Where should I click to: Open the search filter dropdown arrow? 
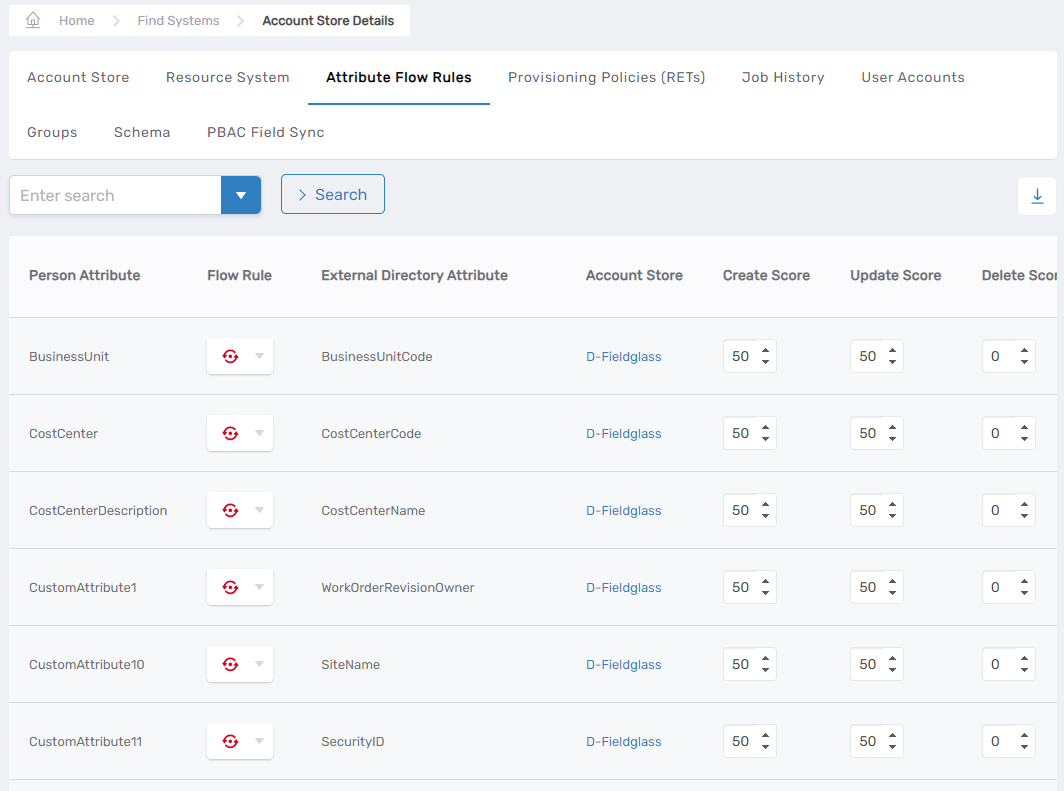tap(241, 195)
